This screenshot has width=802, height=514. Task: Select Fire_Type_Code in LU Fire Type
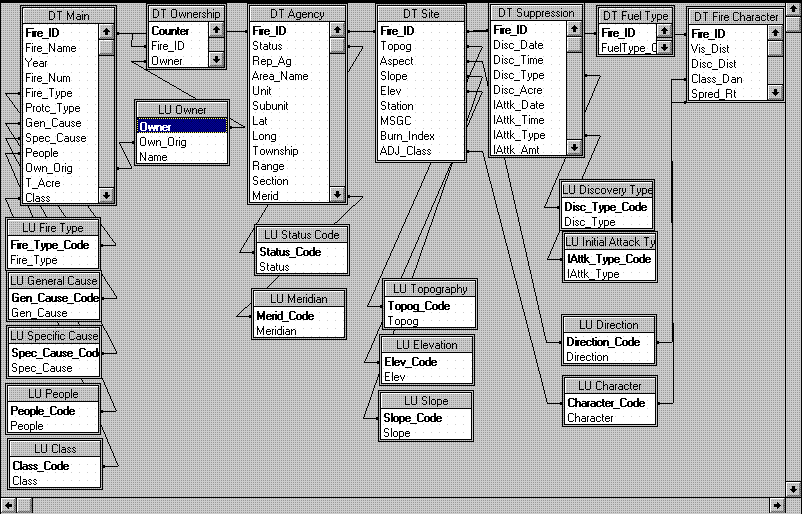50,245
